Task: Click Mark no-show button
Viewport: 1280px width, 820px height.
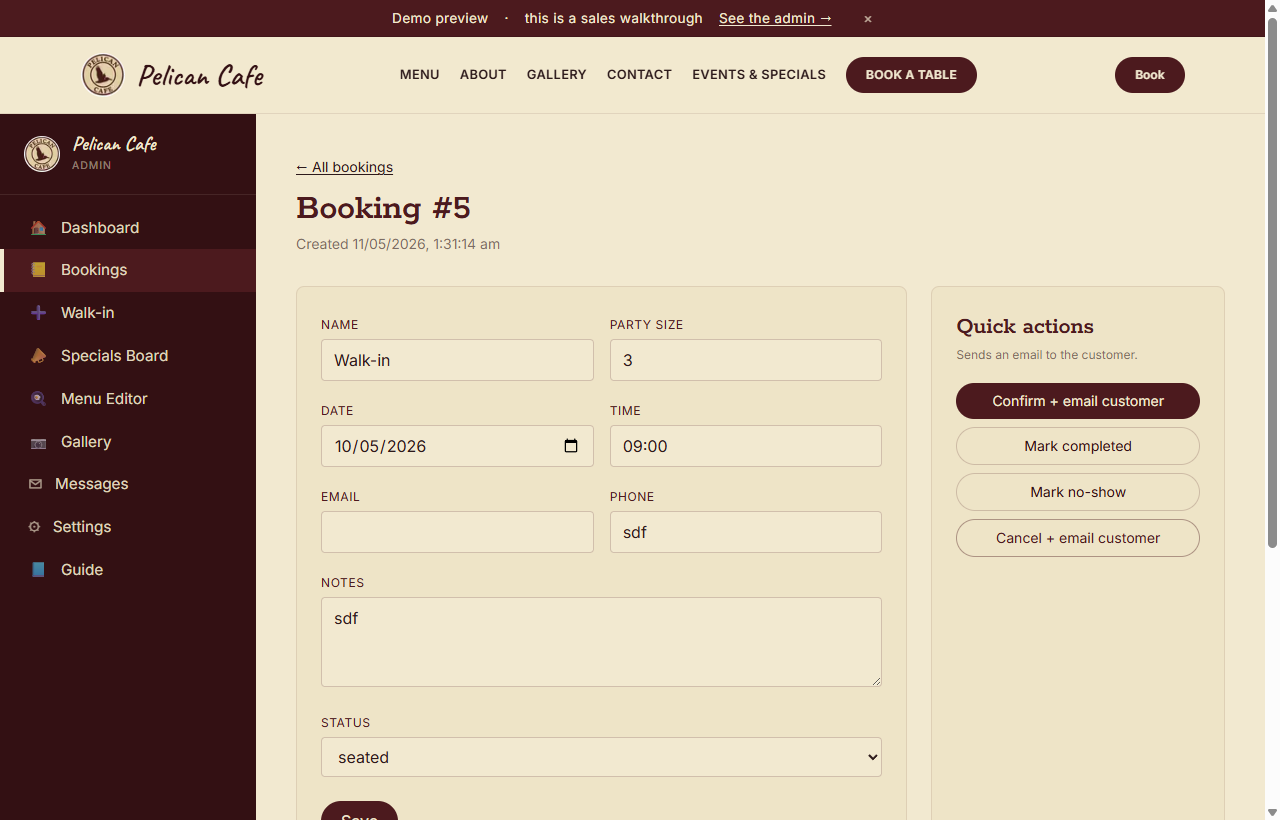Action: point(1078,492)
